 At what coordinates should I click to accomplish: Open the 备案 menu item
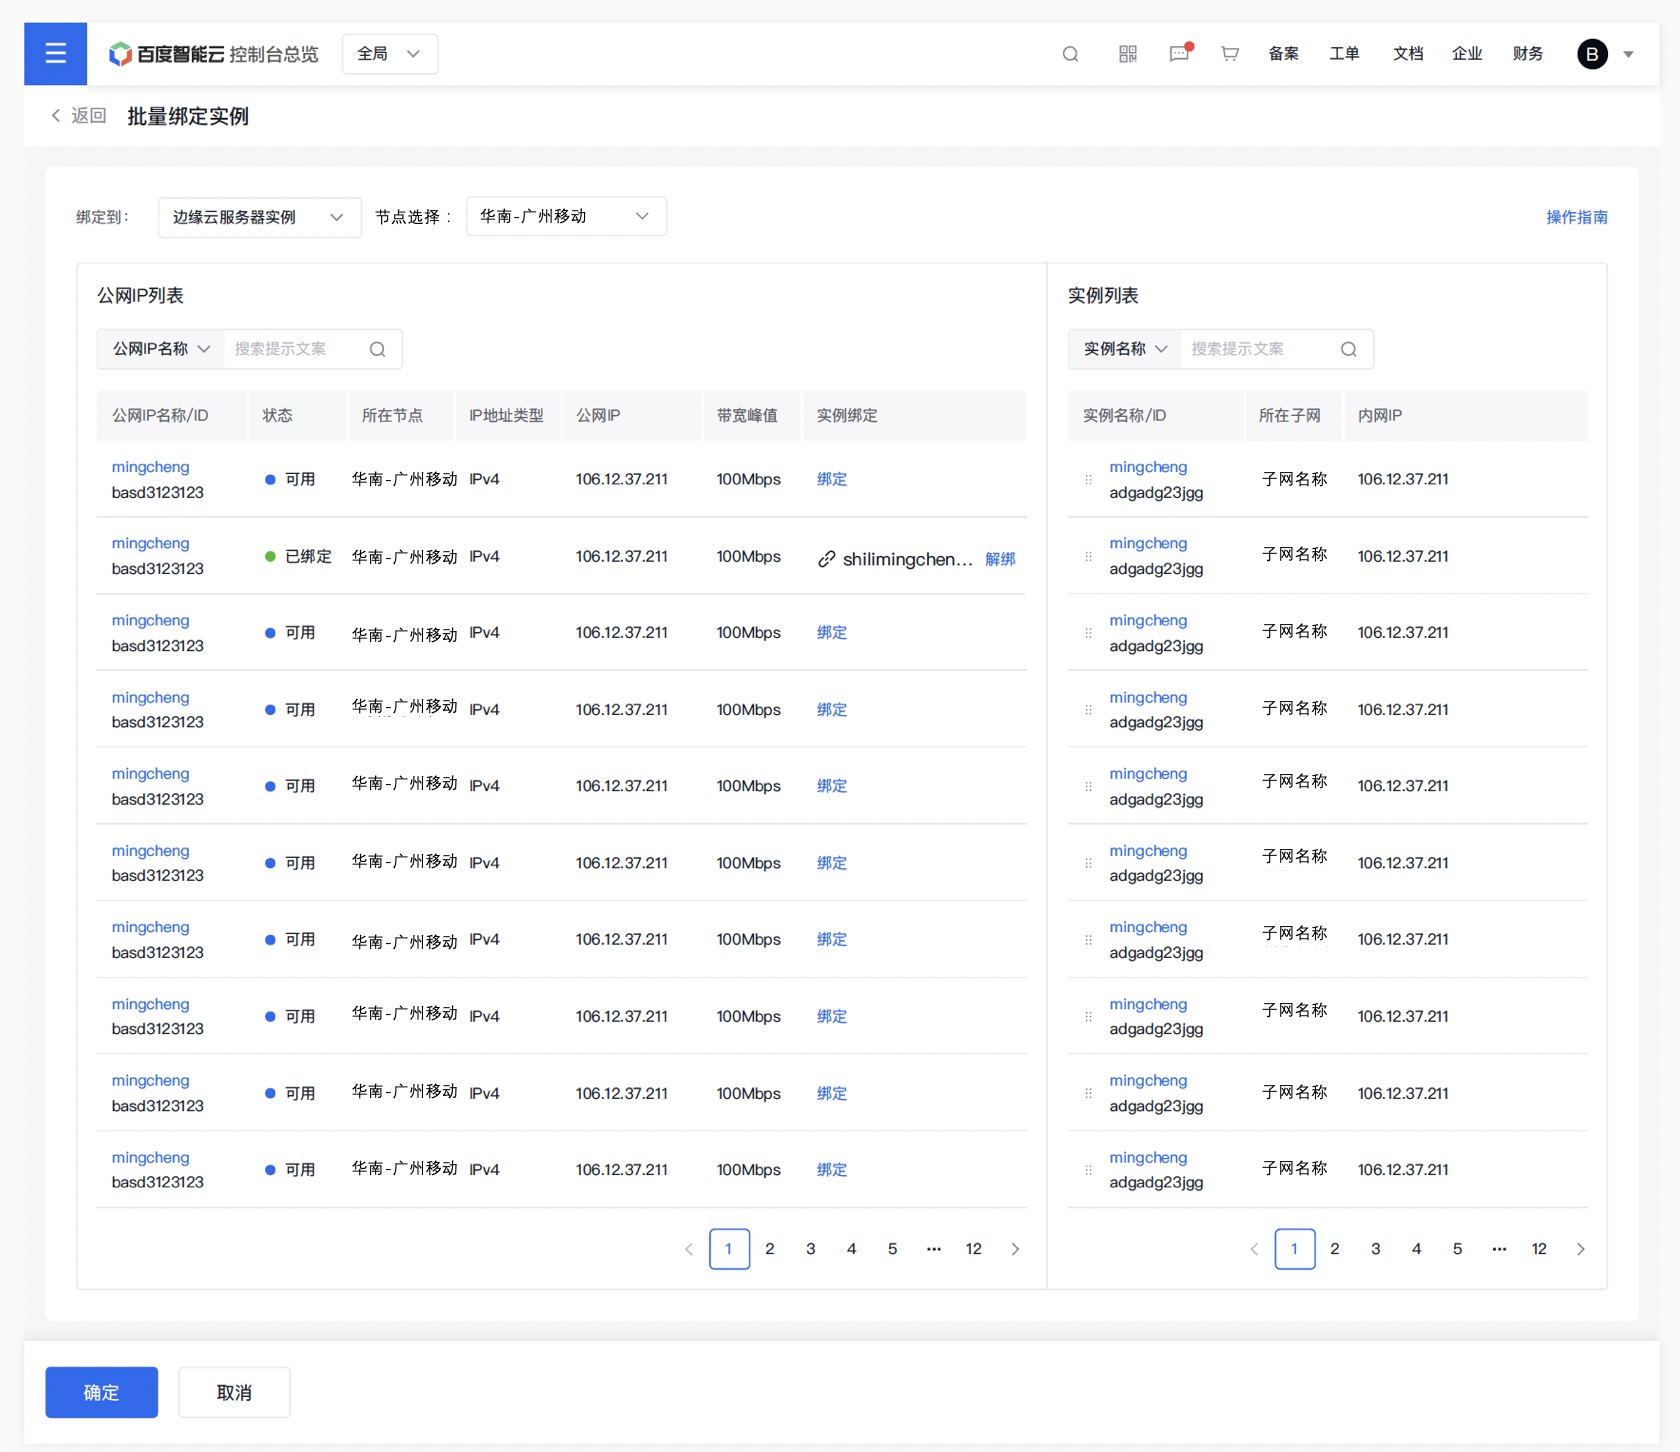[1284, 54]
